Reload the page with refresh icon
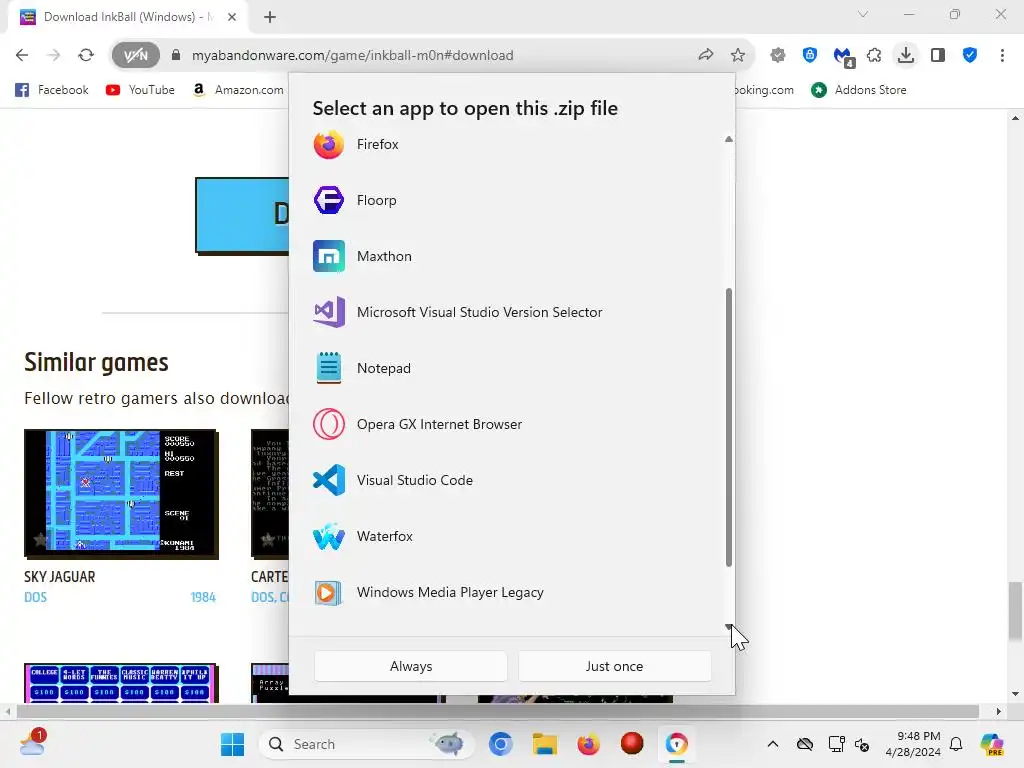The width and height of the screenshot is (1024, 768). 86,55
